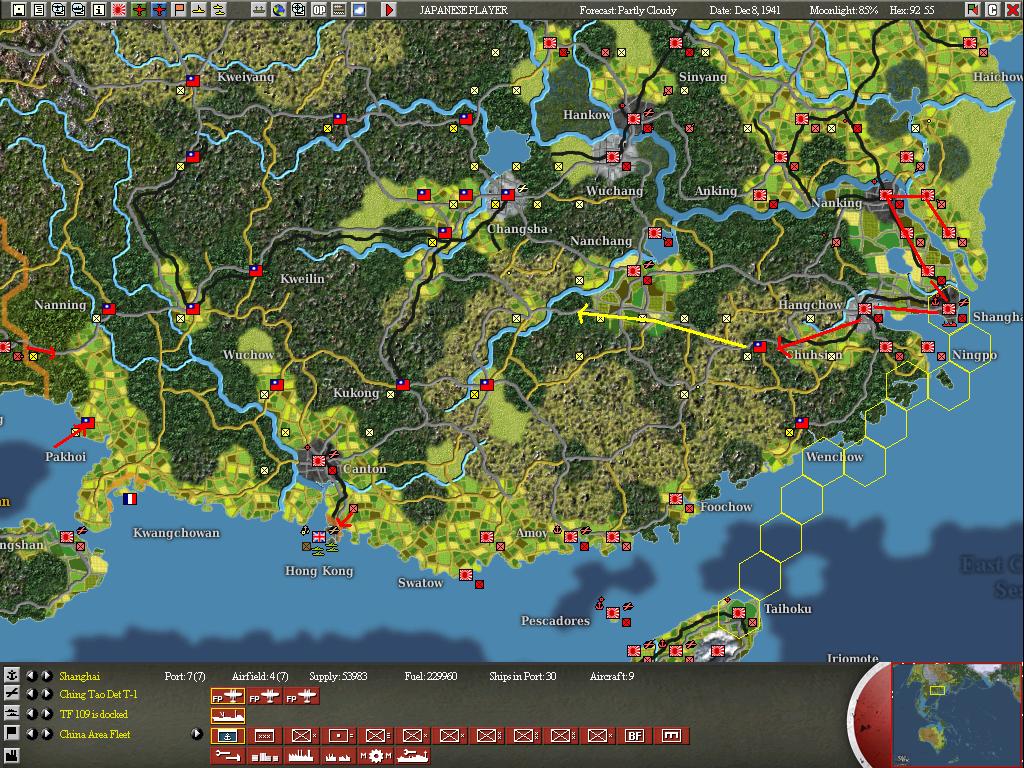The height and width of the screenshot is (768, 1024).
Task: Open the info 'i' icon in toolbar
Action: 99,9
